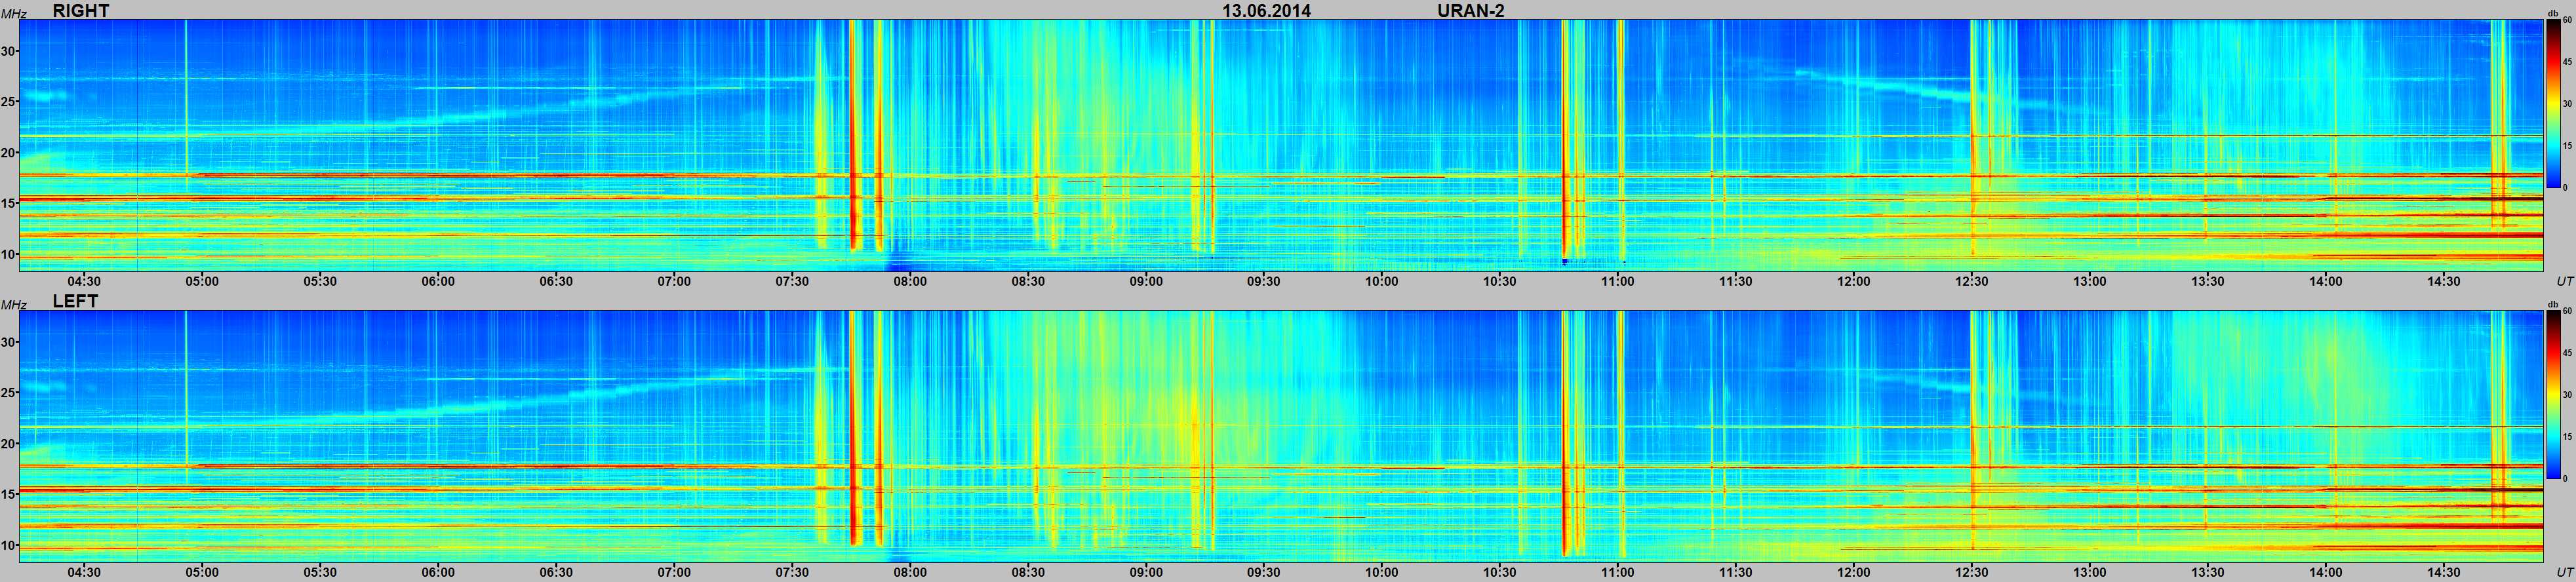Click the 10:30 time tick under LEFT spectrogram

click(1500, 572)
